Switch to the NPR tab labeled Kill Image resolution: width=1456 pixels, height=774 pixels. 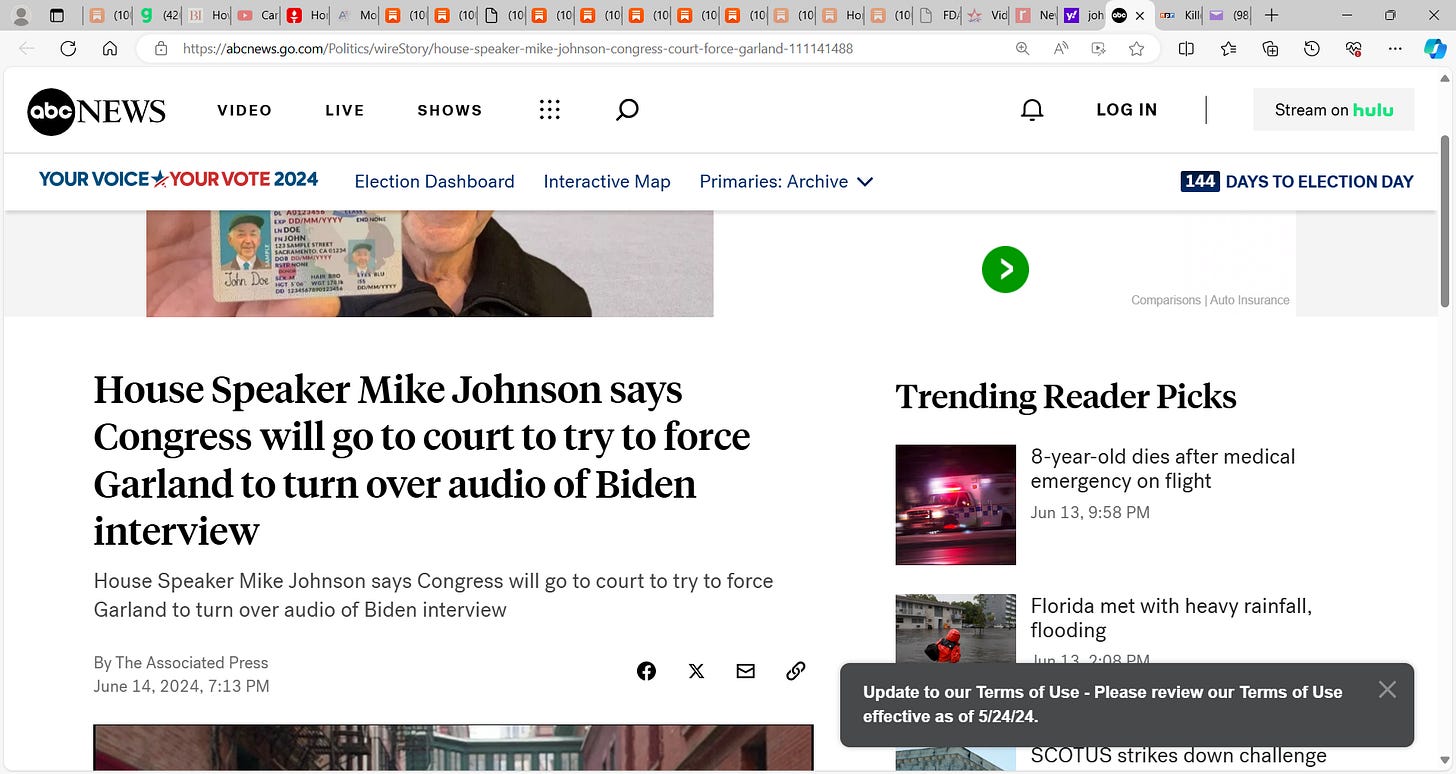point(1180,15)
